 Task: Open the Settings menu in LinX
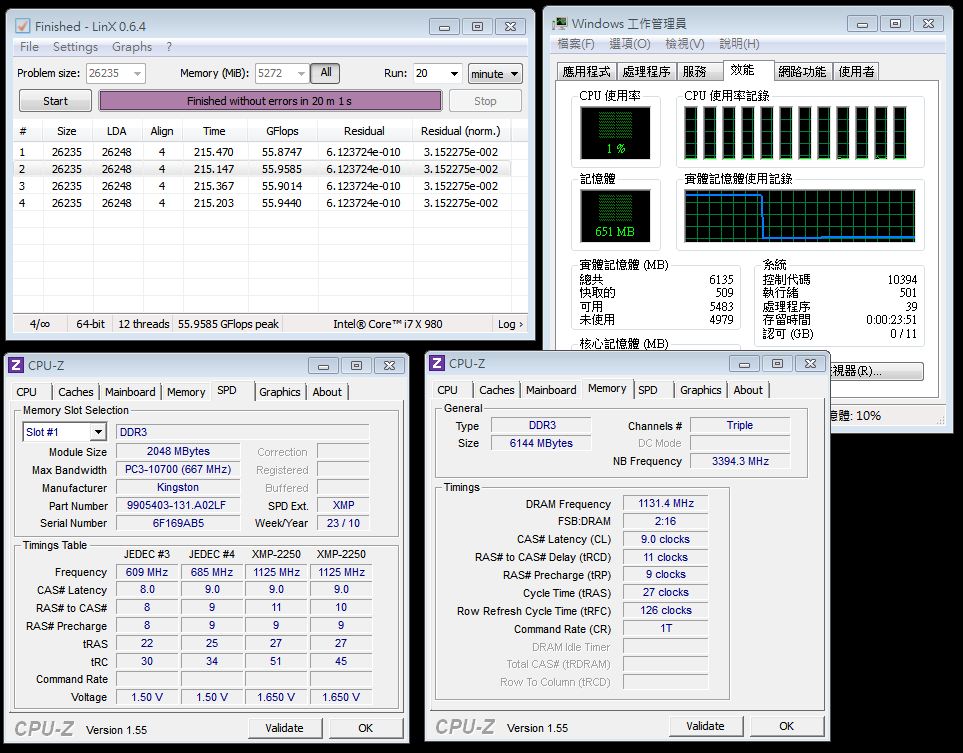pos(75,47)
